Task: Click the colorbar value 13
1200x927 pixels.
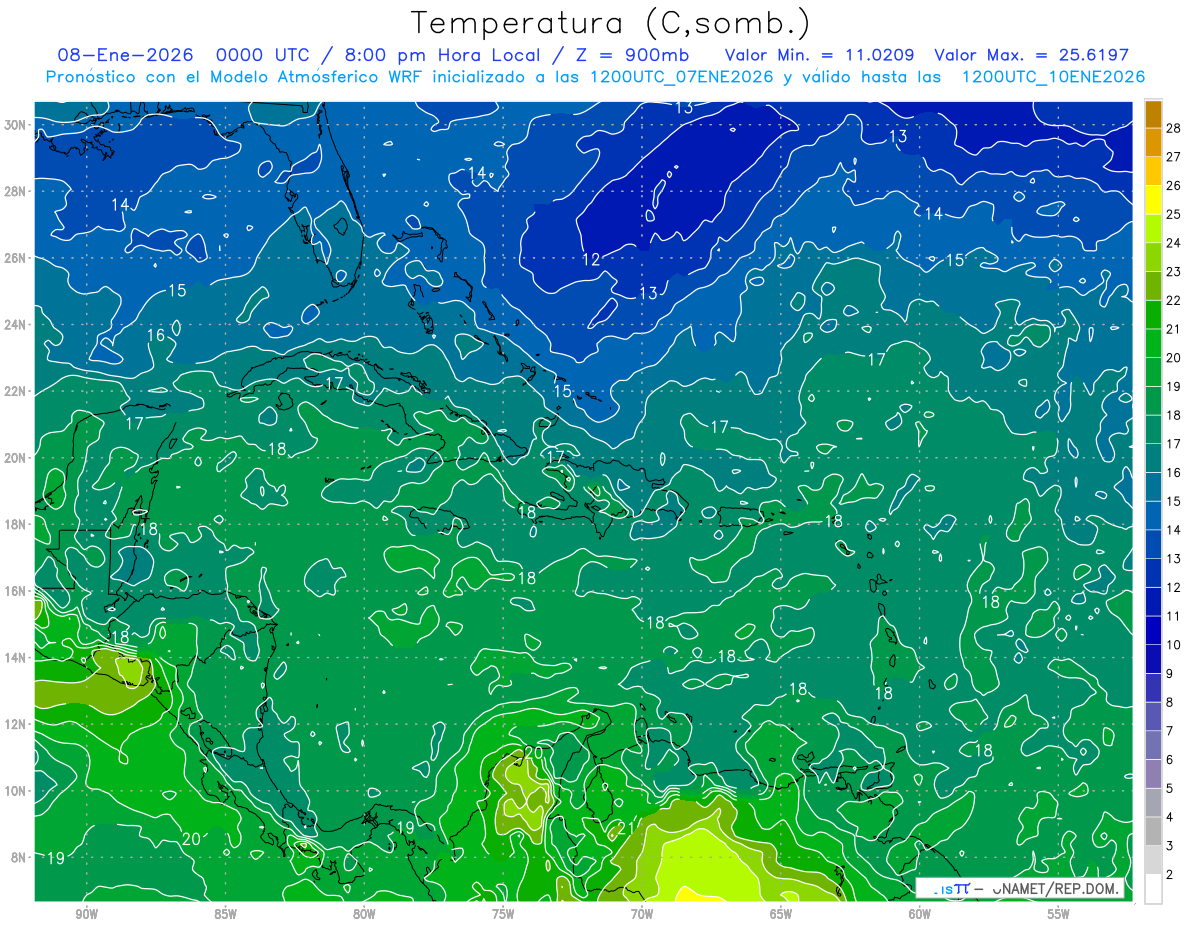Action: pos(1174,558)
